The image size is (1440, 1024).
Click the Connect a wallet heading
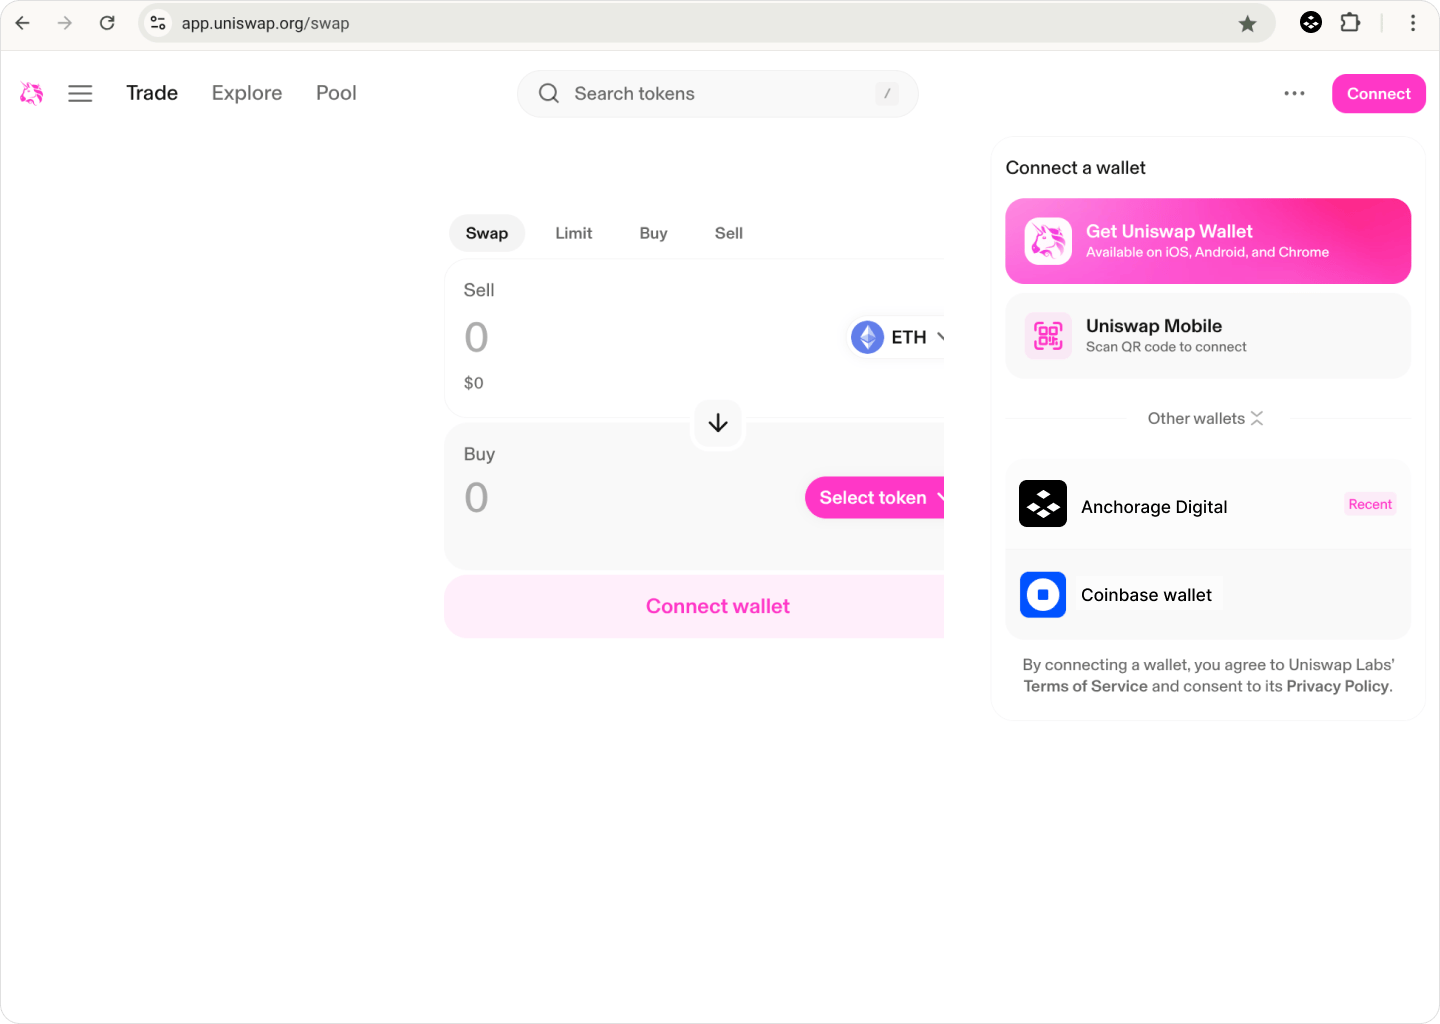[1076, 168]
